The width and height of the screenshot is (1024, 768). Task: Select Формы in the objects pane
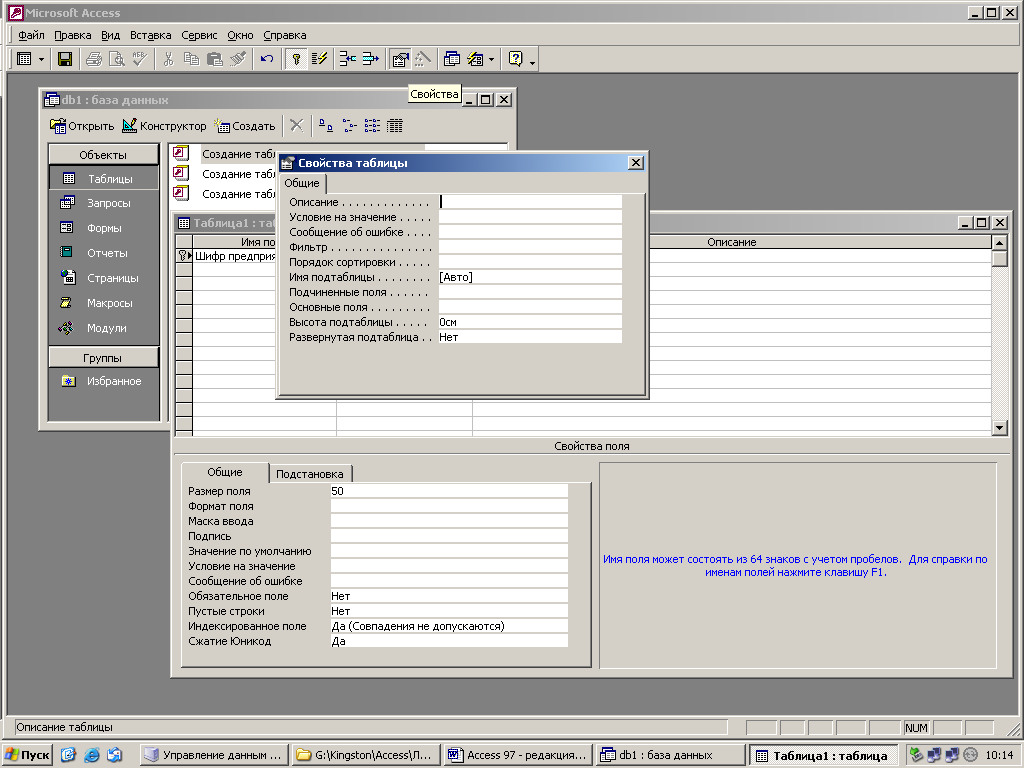(x=104, y=228)
